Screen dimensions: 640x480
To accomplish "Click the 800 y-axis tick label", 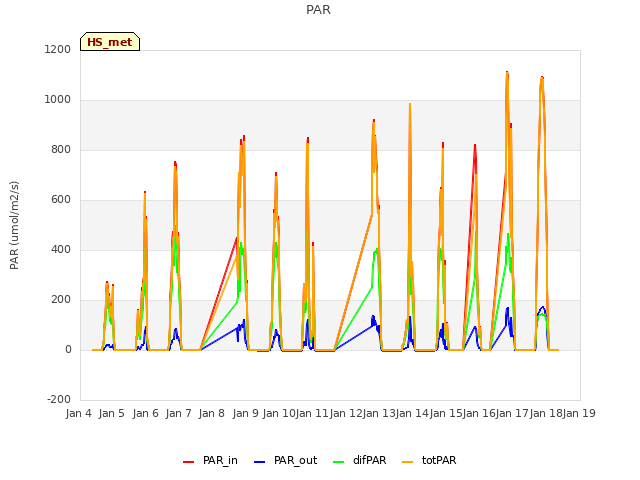I will [x=61, y=149].
